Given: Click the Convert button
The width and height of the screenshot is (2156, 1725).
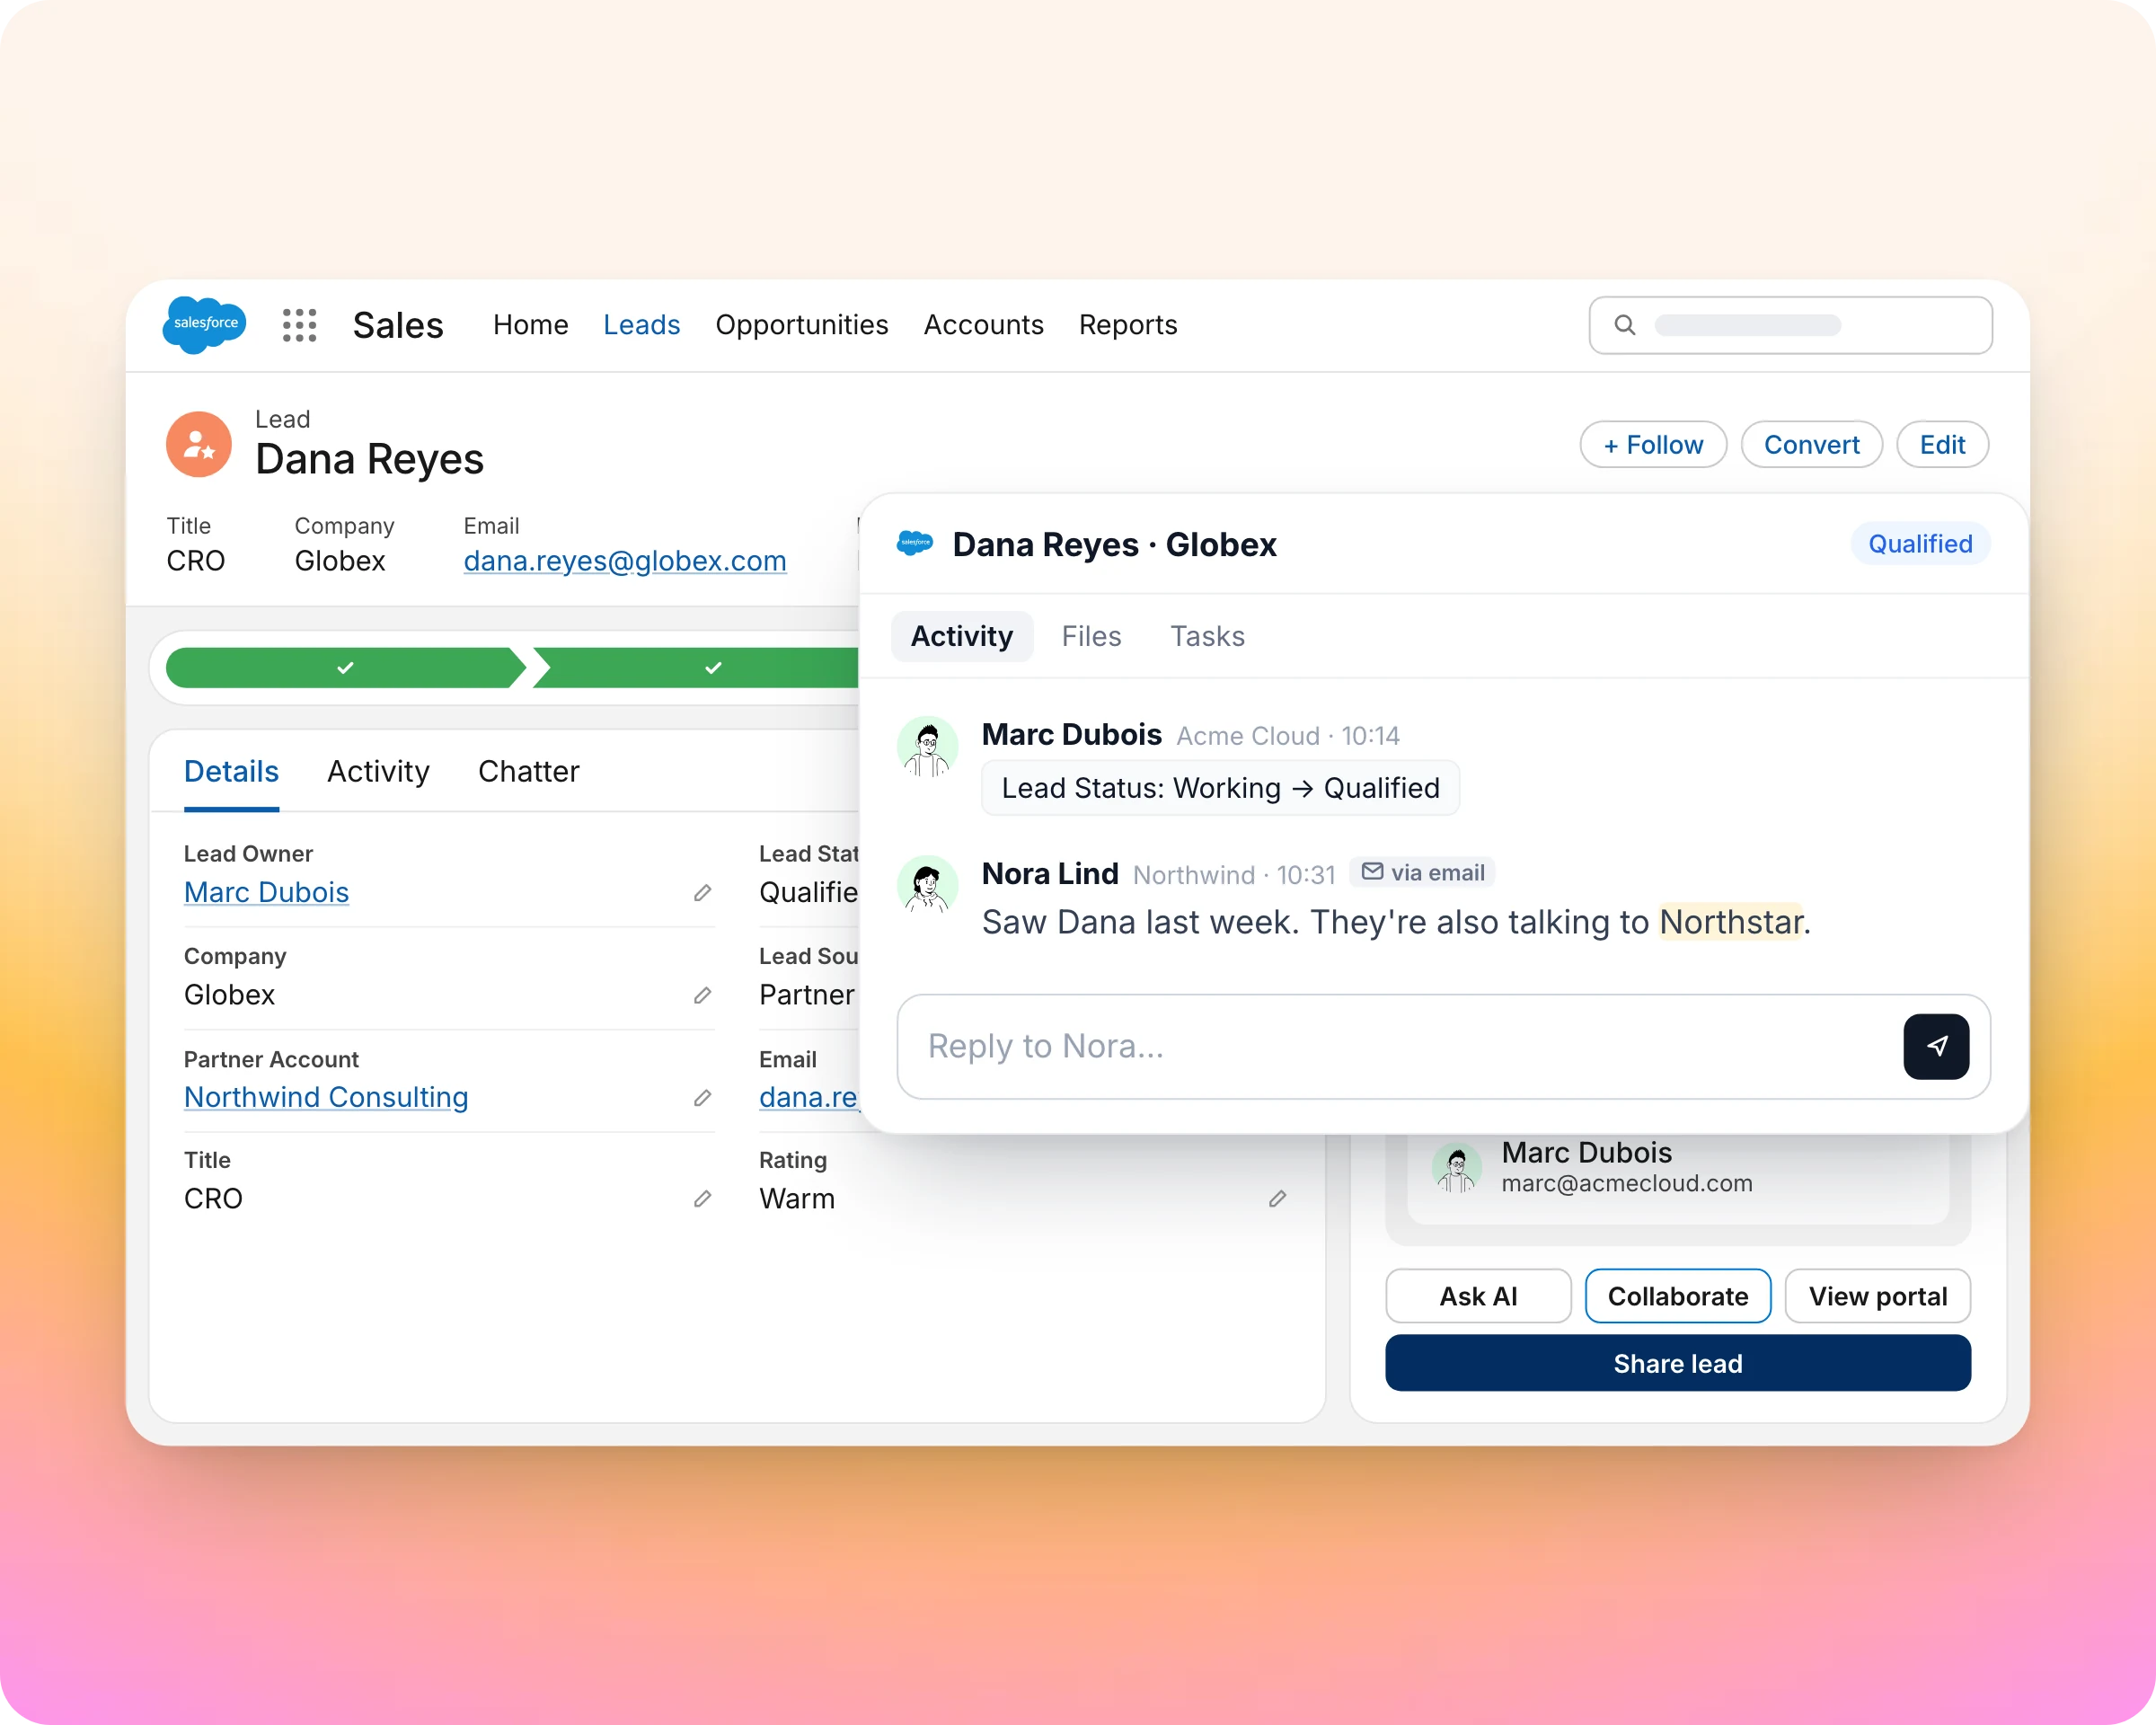Looking at the screenshot, I should point(1811,444).
